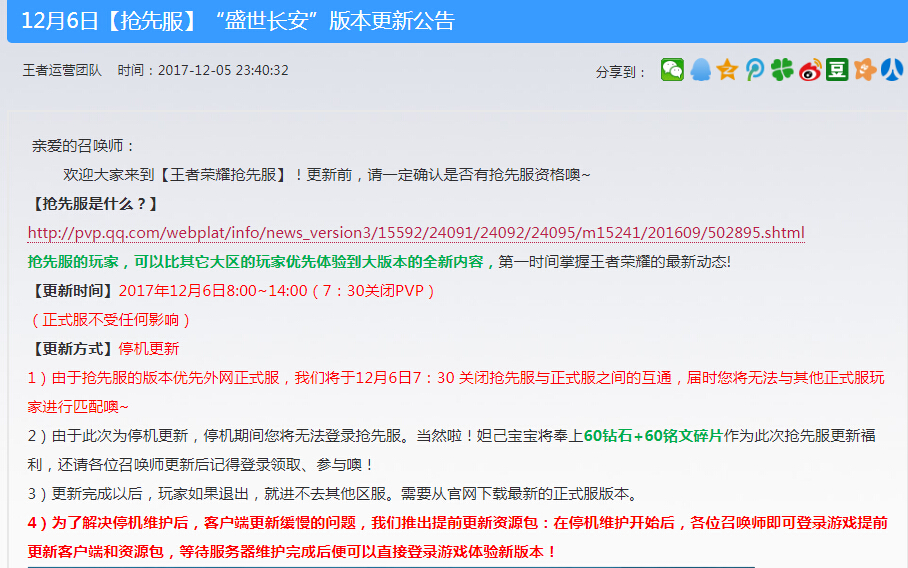Click the green four-leaf clover share icon
Image resolution: width=908 pixels, height=568 pixels.
click(x=782, y=70)
